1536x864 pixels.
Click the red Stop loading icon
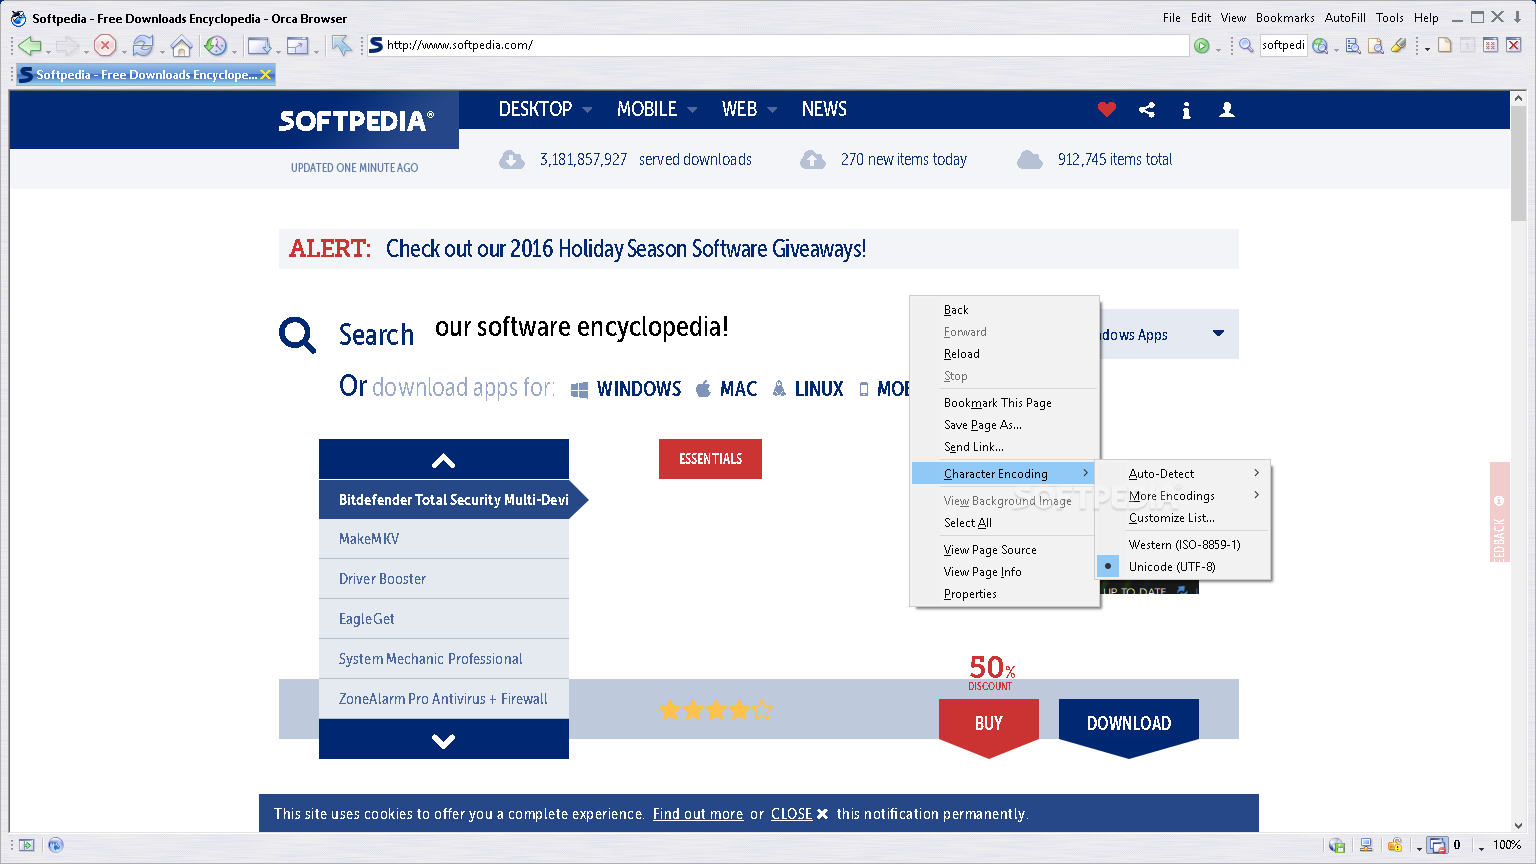pyautogui.click(x=105, y=45)
